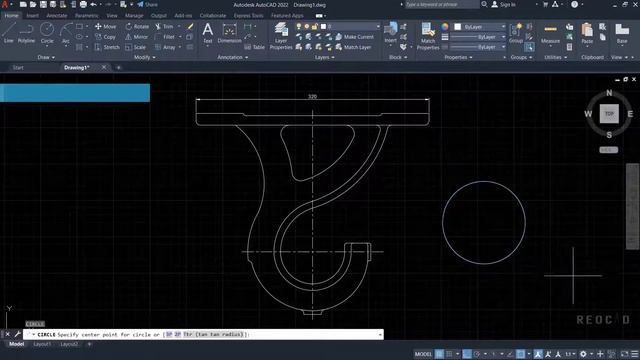Click the TOP face of the ViewCube

[609, 113]
